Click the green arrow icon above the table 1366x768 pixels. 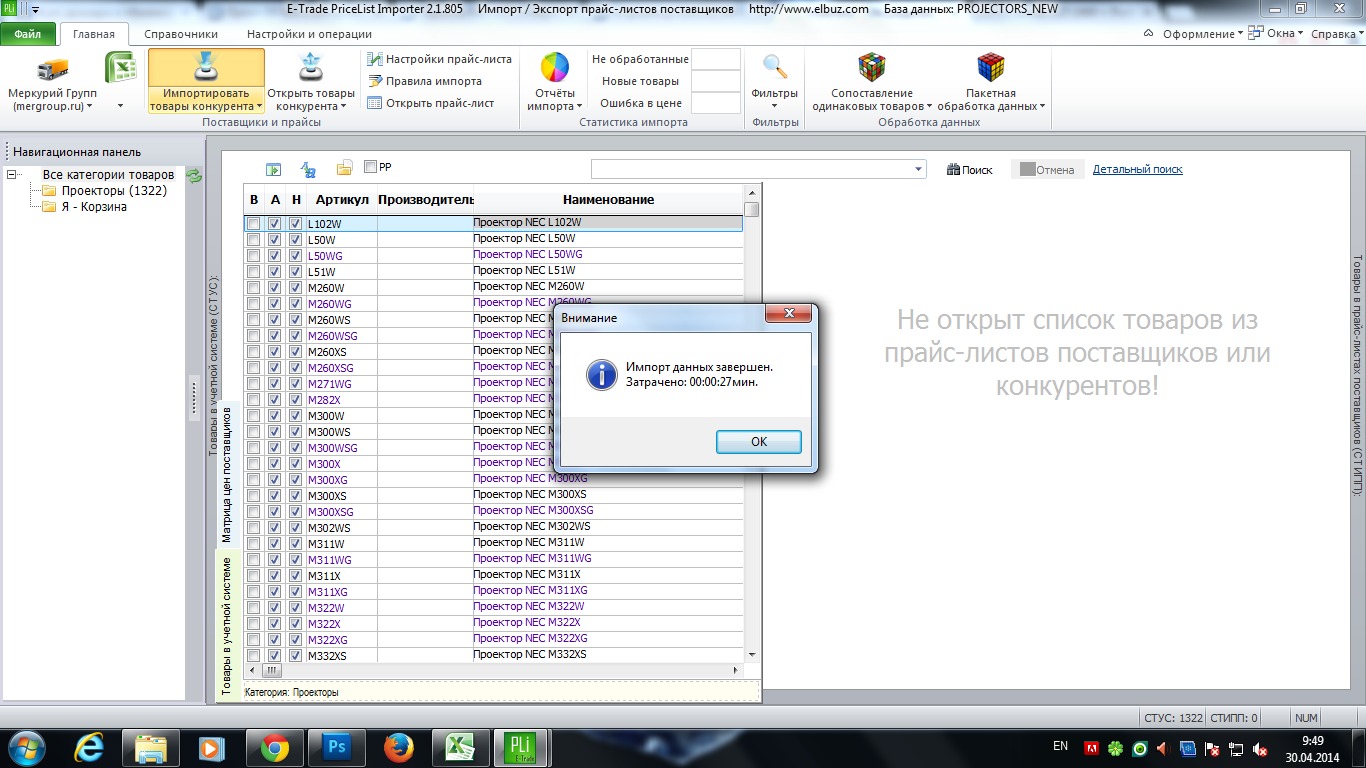[273, 169]
